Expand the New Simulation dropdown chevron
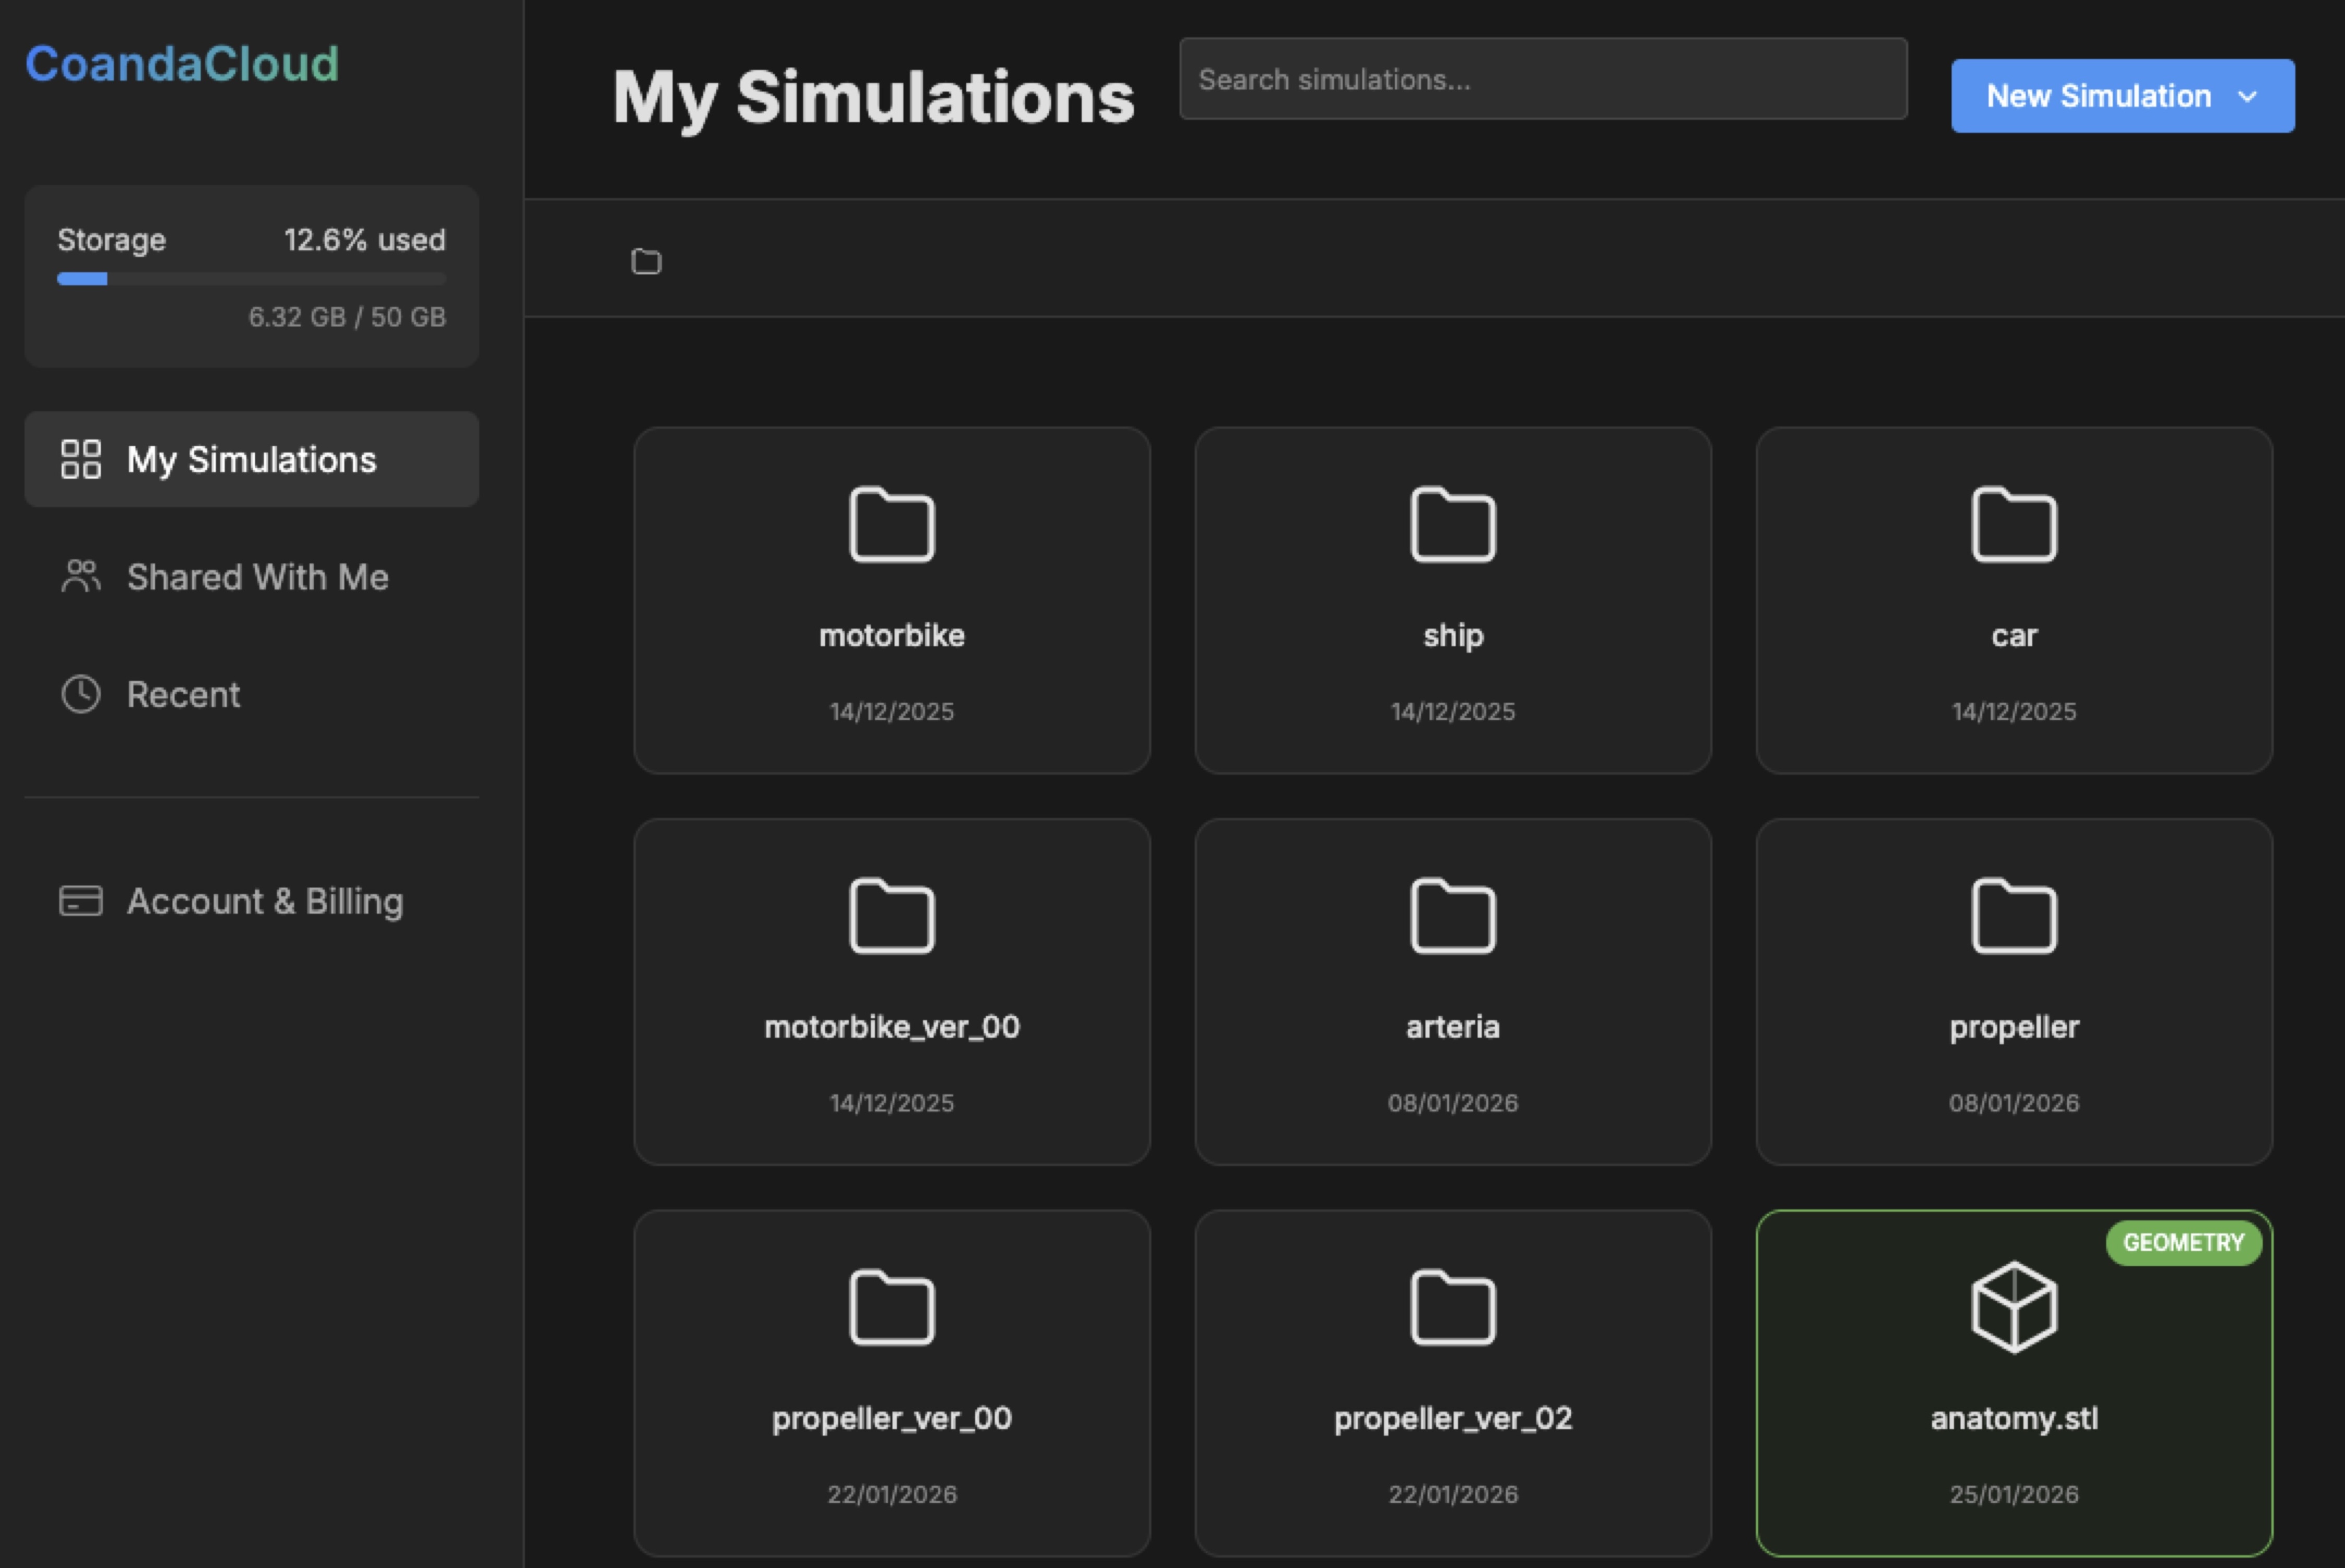2345x1568 pixels. [x=2248, y=96]
